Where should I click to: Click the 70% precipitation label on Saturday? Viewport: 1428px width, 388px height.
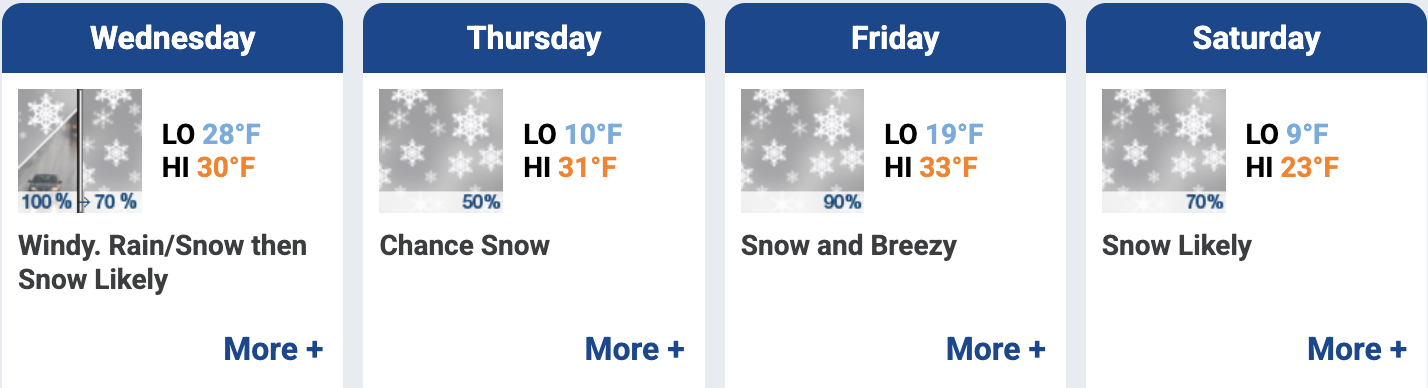(x=1204, y=202)
